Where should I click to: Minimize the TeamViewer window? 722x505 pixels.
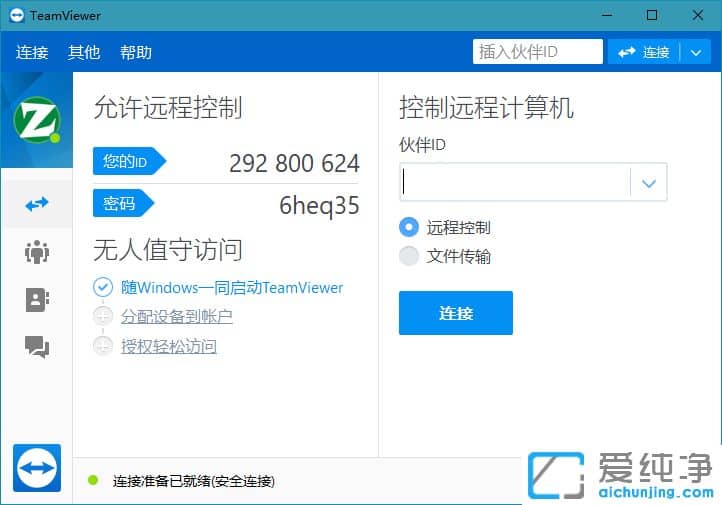pyautogui.click(x=607, y=15)
